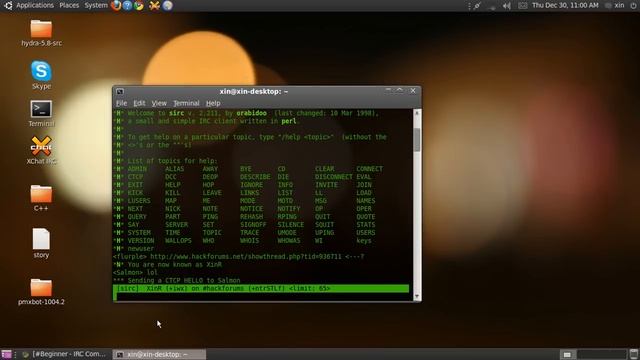Open the Help launcher in the top panel
This screenshot has width=640, height=360.
pos(127,5)
